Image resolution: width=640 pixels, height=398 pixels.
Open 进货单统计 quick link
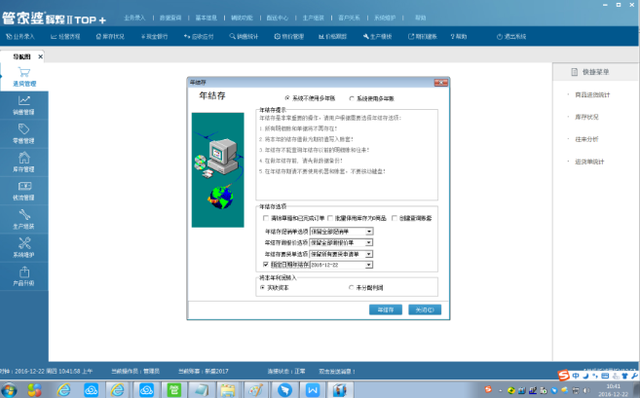point(589,162)
